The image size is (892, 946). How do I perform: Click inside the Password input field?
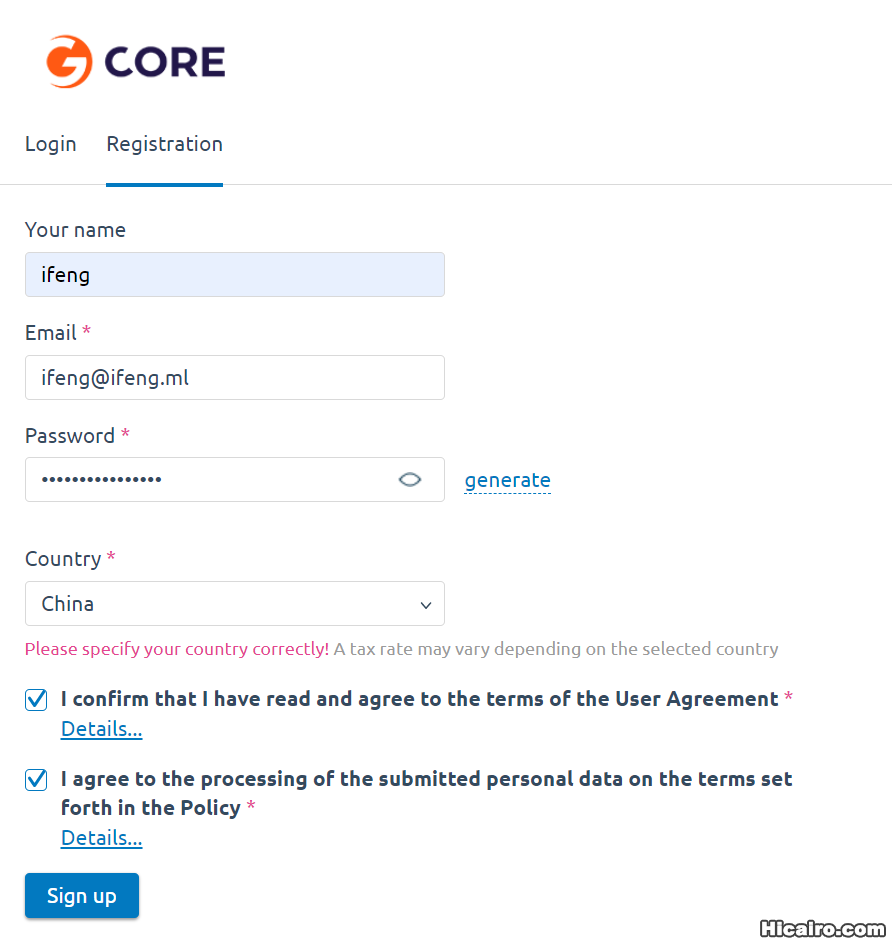point(210,480)
